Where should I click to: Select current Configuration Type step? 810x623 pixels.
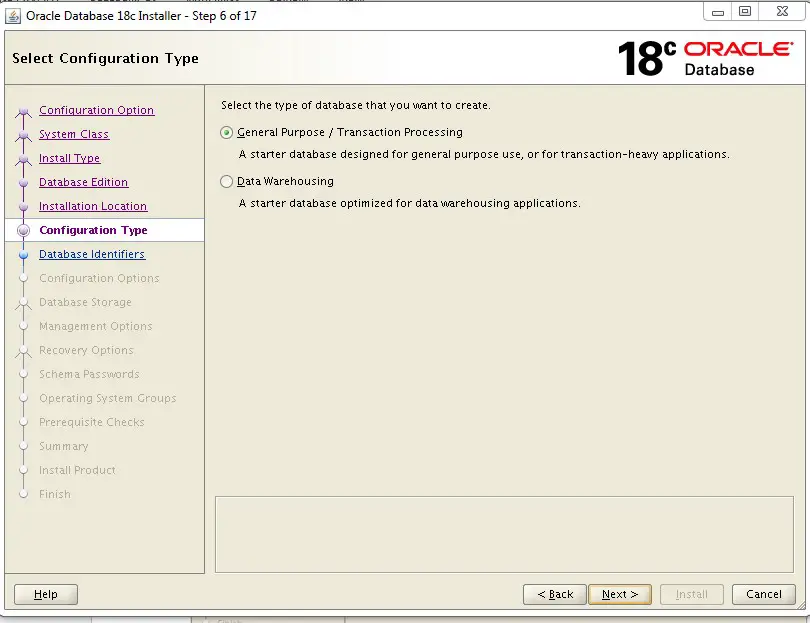[94, 230]
